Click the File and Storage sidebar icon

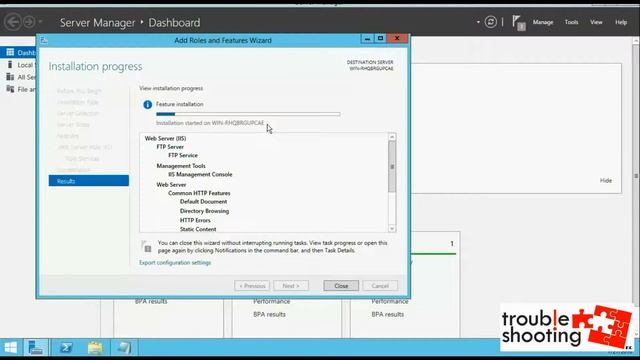coord(10,89)
